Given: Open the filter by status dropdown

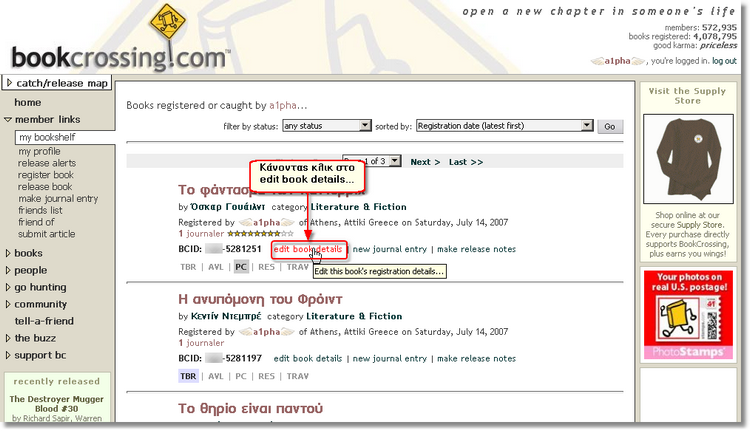Looking at the screenshot, I should coord(326,126).
